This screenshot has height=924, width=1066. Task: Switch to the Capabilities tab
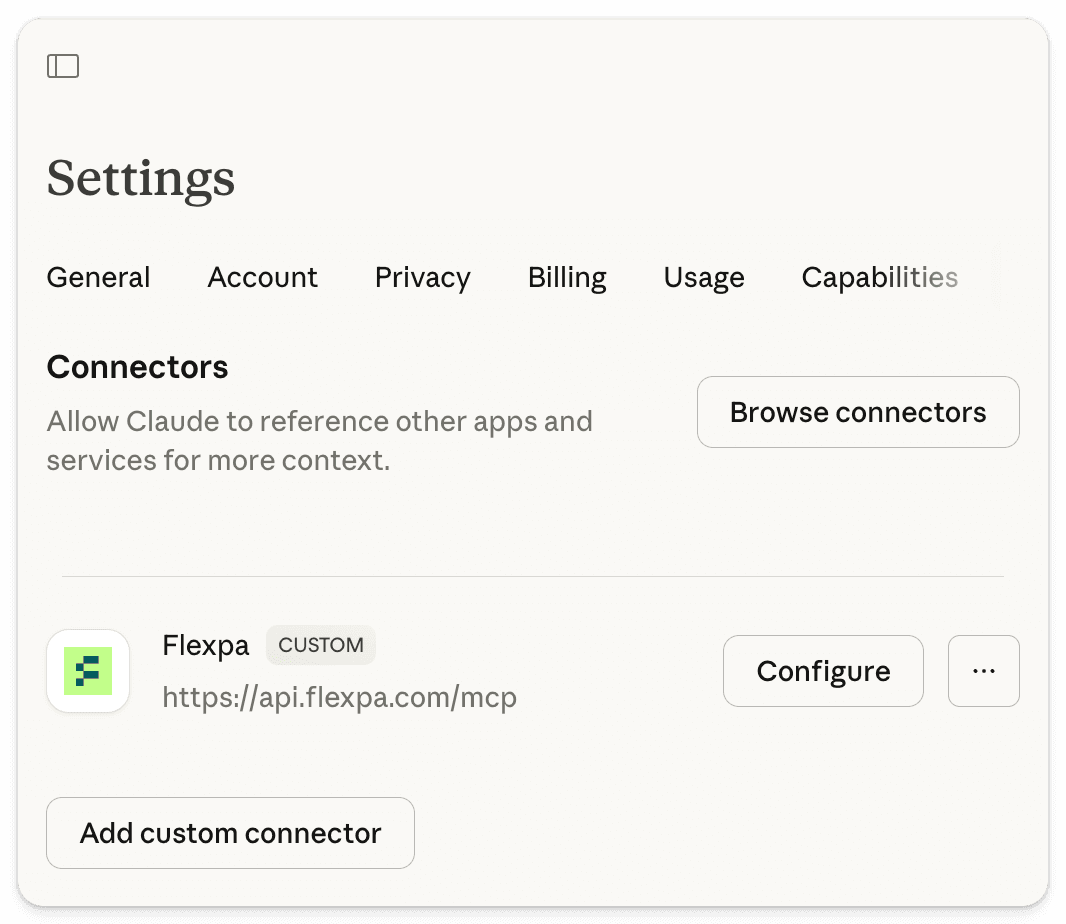(880, 277)
